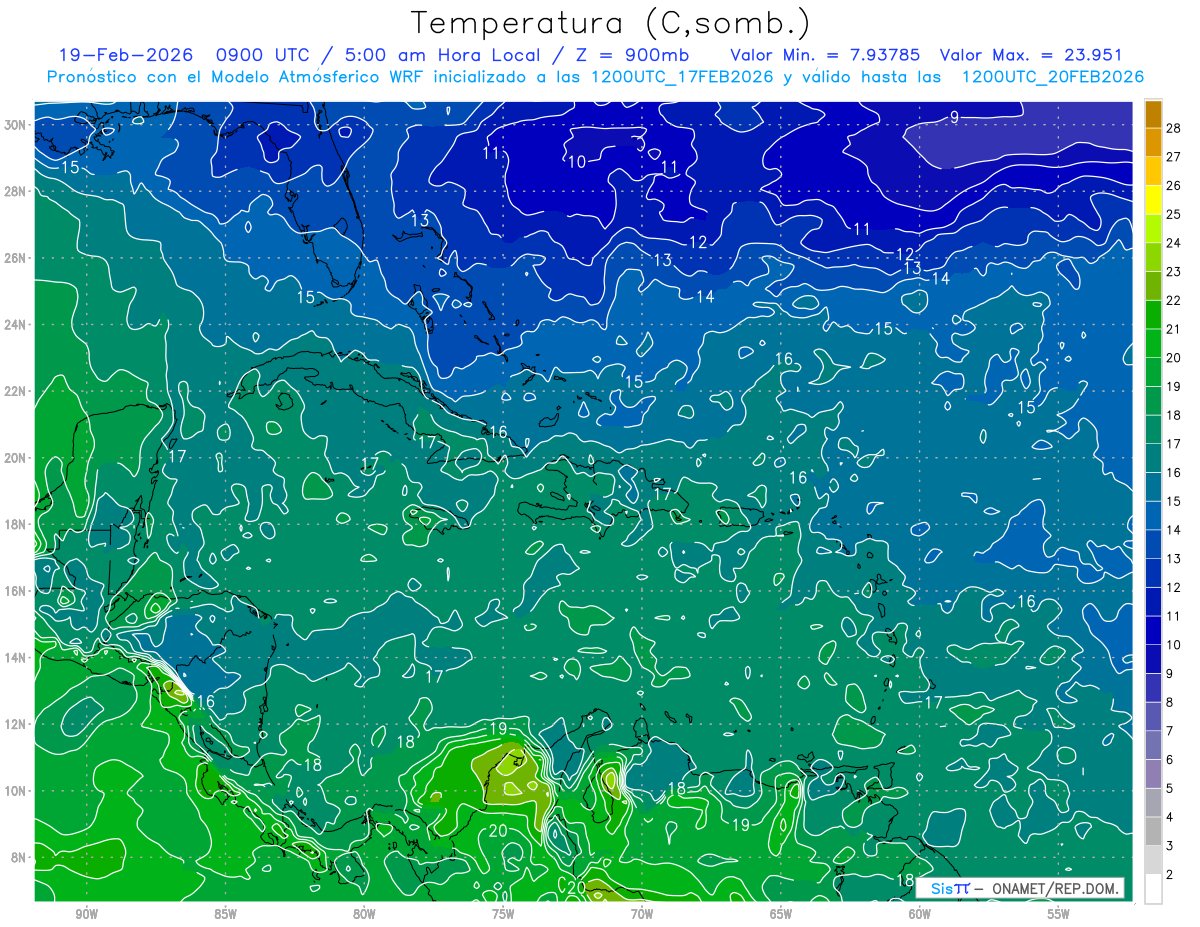Click the '9' contour label on map
This screenshot has height=927, width=1200.
[x=954, y=118]
